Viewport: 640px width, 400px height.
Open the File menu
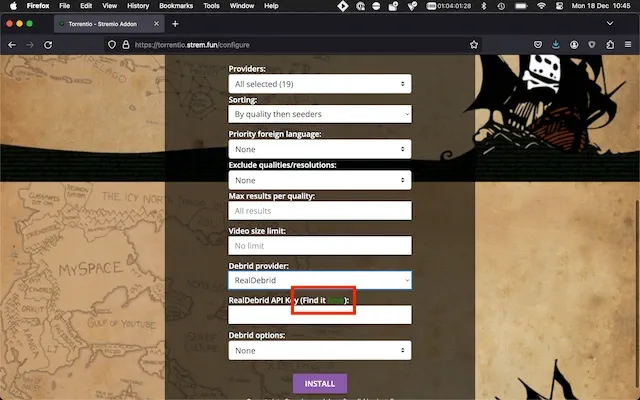point(64,6)
